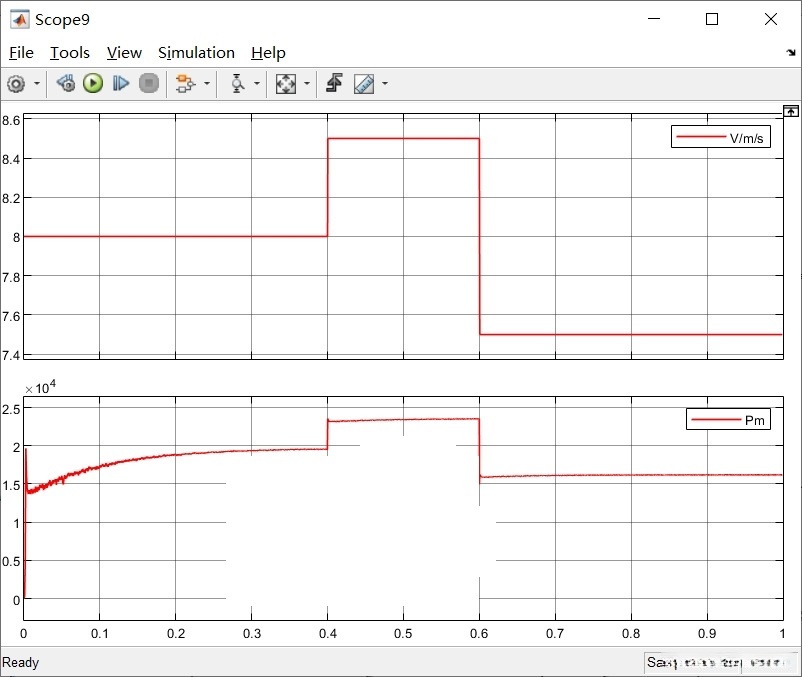Click the Triggers icon
802x677 pixels.
tap(334, 84)
